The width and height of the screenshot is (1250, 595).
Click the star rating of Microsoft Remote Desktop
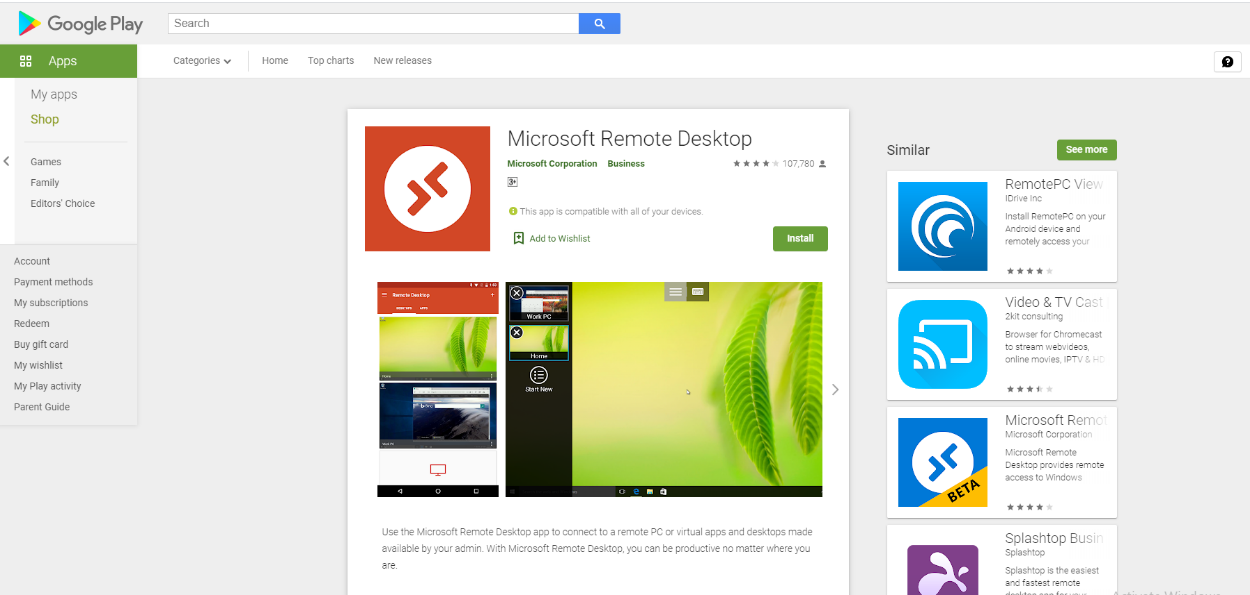click(755, 163)
